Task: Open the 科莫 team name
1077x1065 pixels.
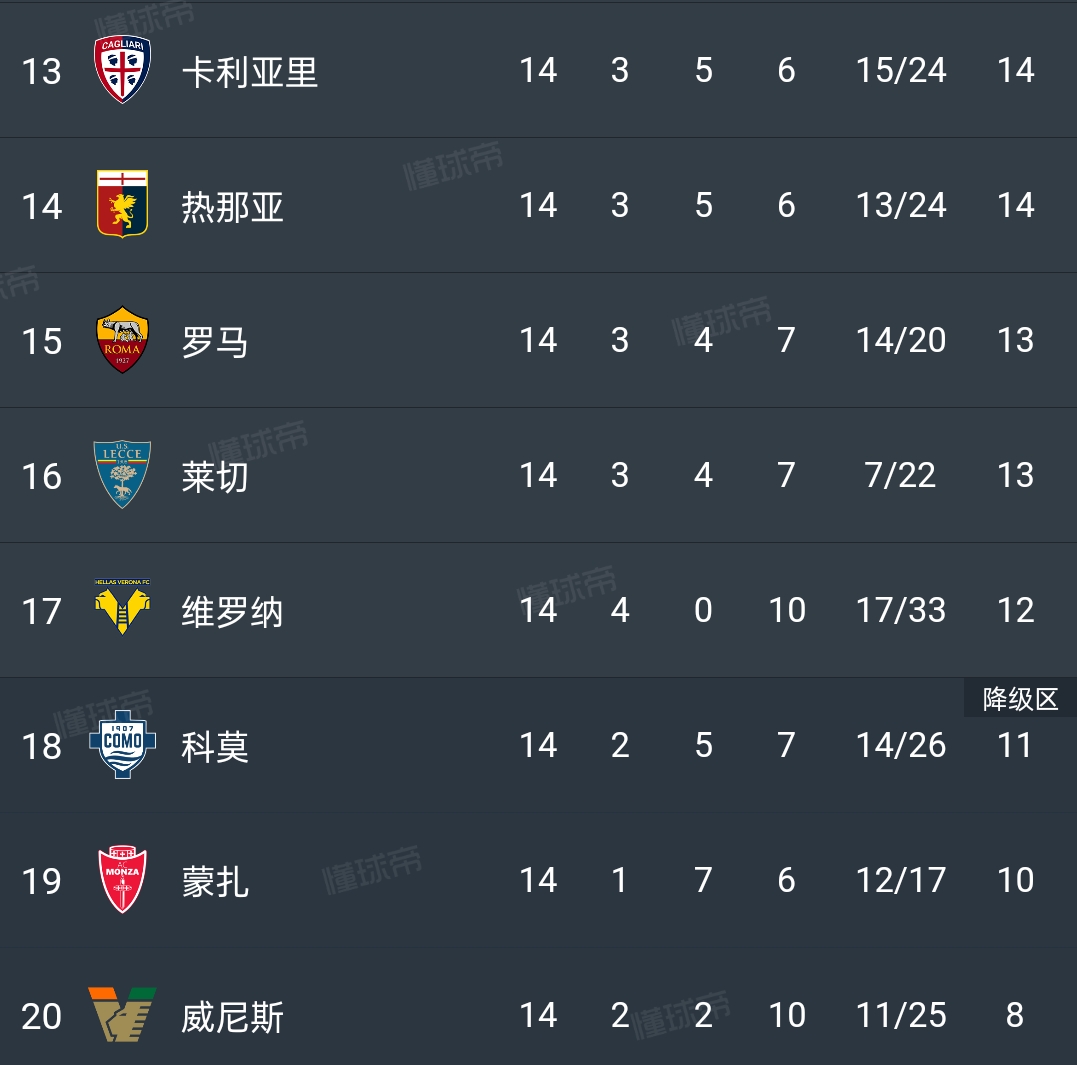Action: 215,747
